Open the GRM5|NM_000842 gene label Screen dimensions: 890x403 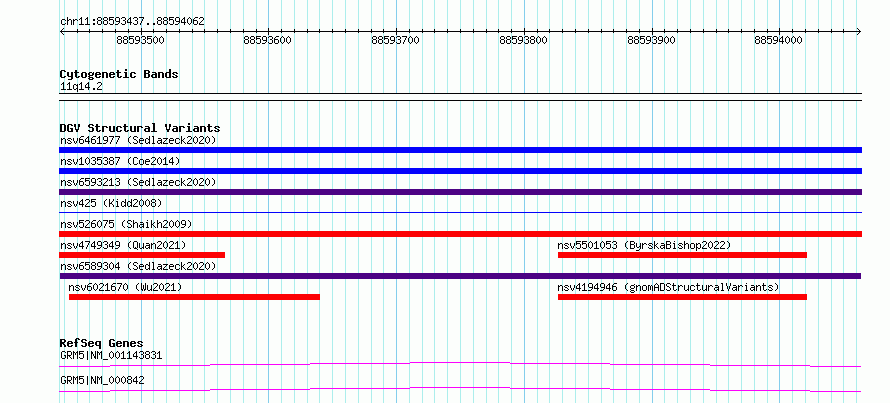(102, 380)
